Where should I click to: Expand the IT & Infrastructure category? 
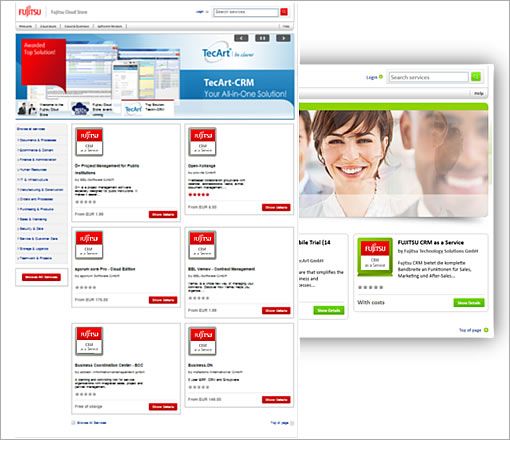click(x=33, y=180)
